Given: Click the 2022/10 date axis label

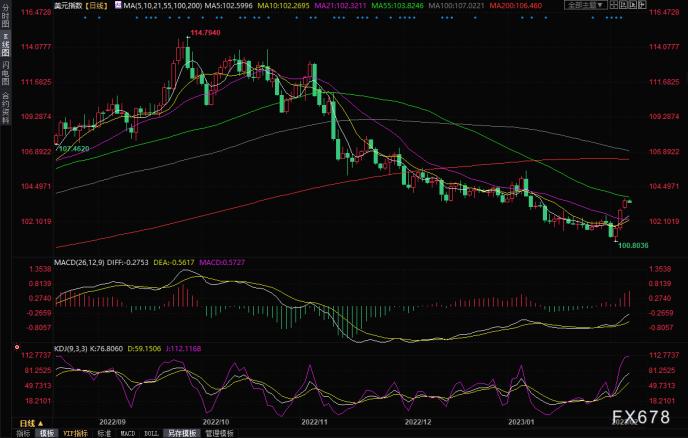Looking at the screenshot, I should 215,422.
